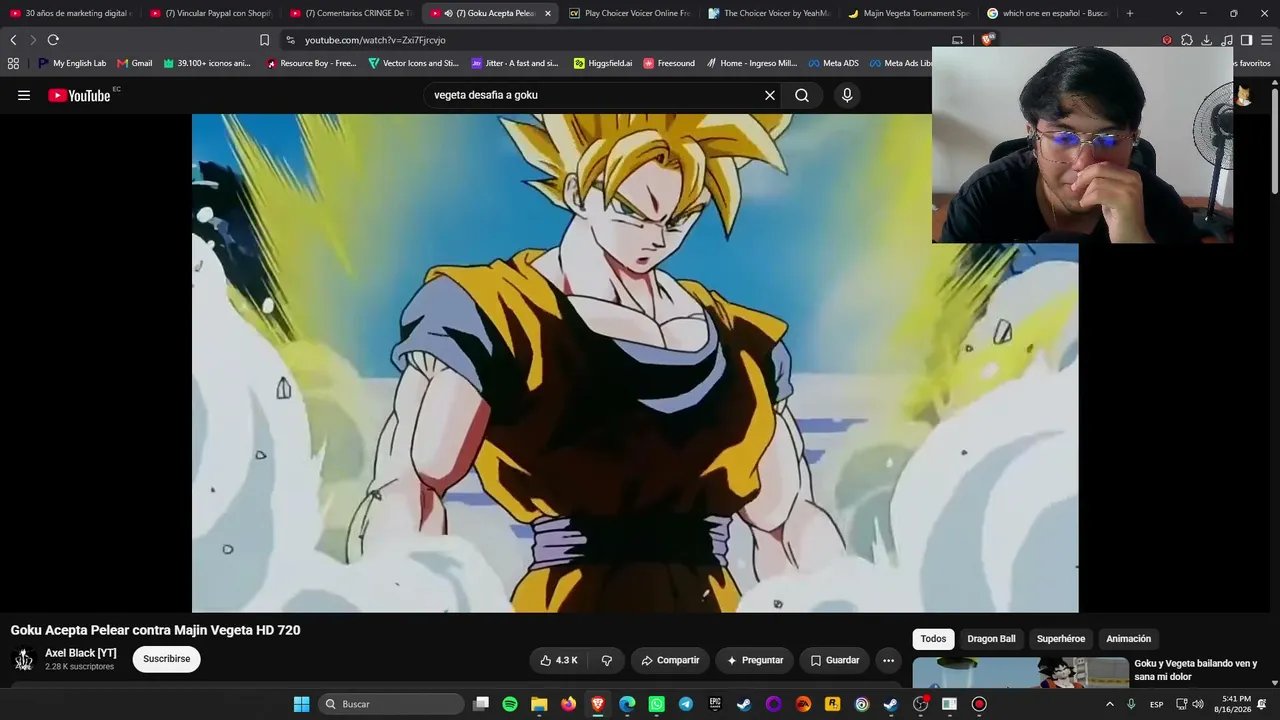This screenshot has height=720, width=1280.
Task: Open the Axel Black [YT] channel name
Action: pos(81,653)
